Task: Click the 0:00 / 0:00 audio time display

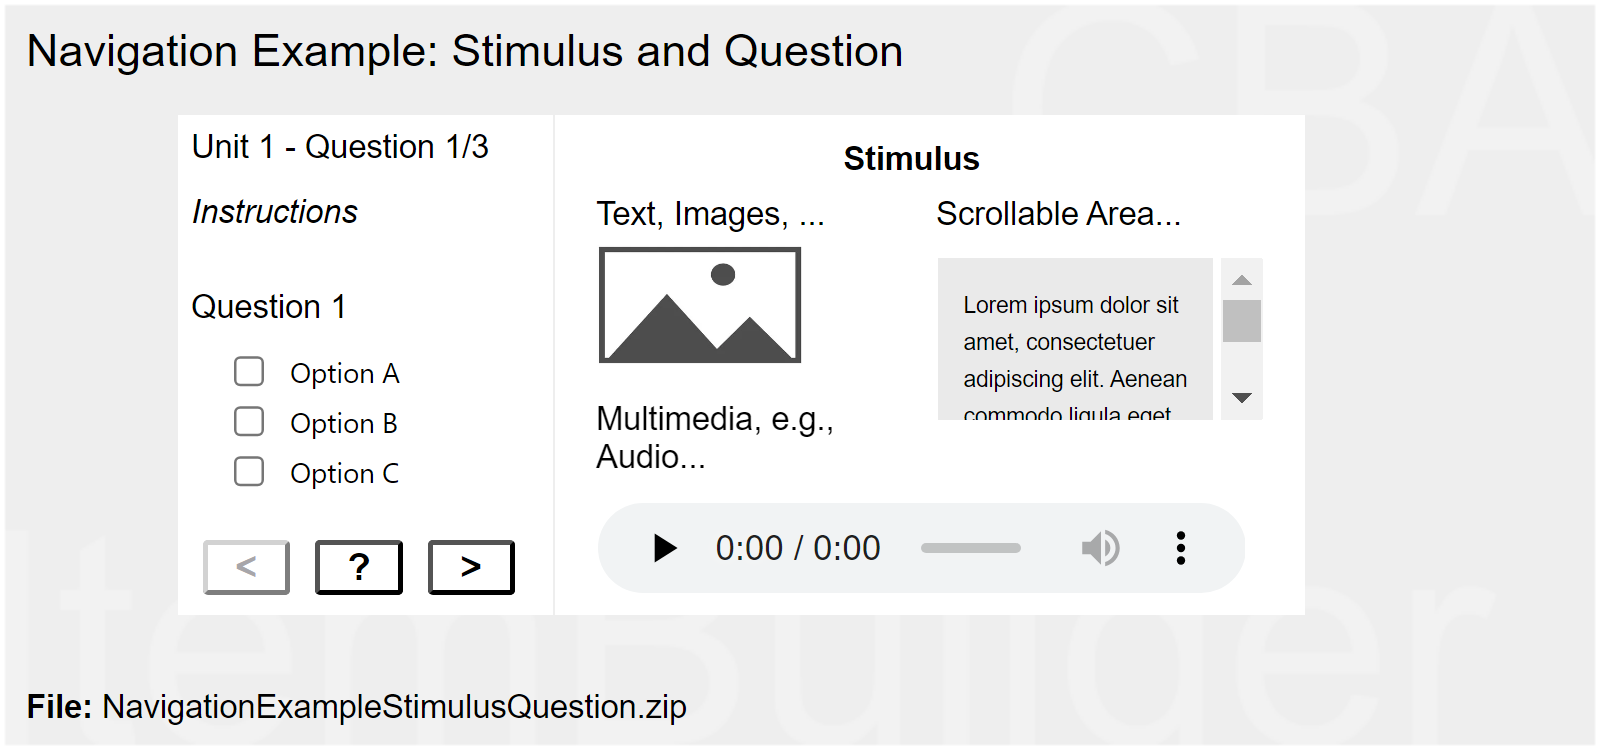Action: coord(798,548)
